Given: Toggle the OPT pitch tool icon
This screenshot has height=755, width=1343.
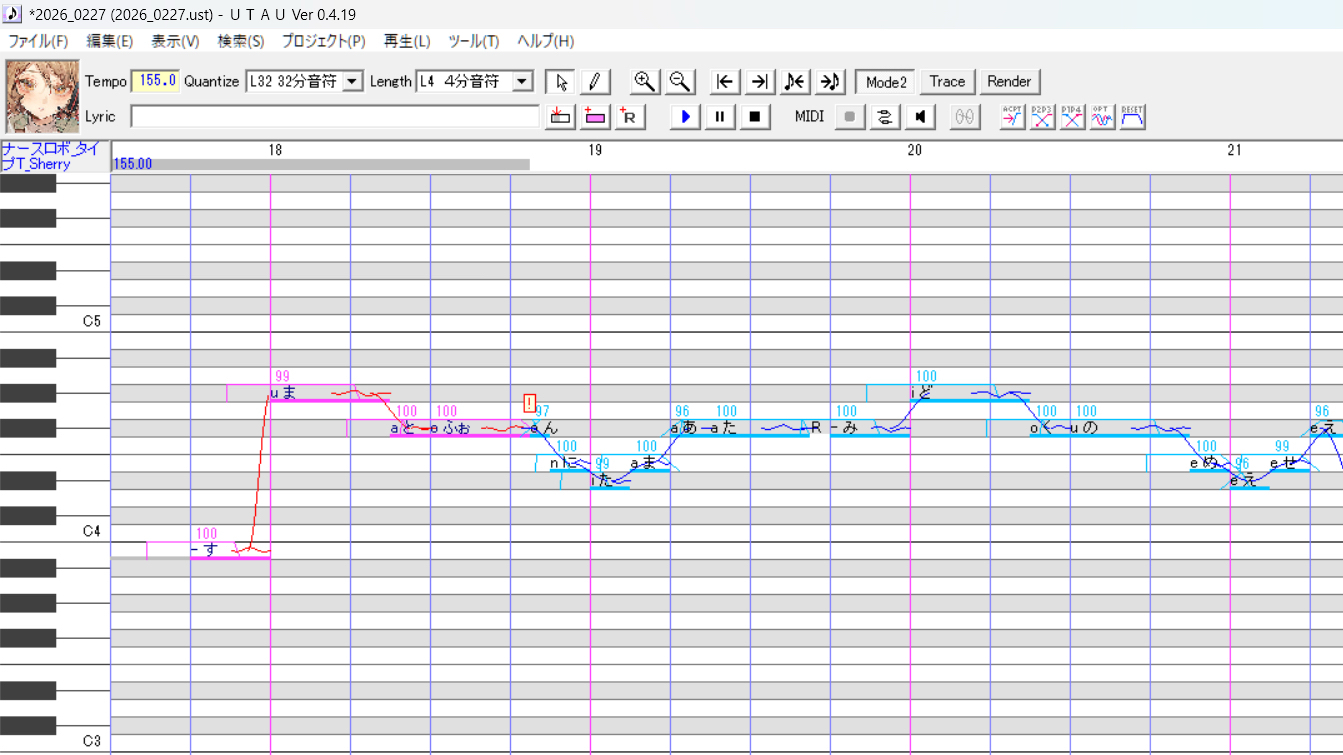Looking at the screenshot, I should pyautogui.click(x=1102, y=117).
